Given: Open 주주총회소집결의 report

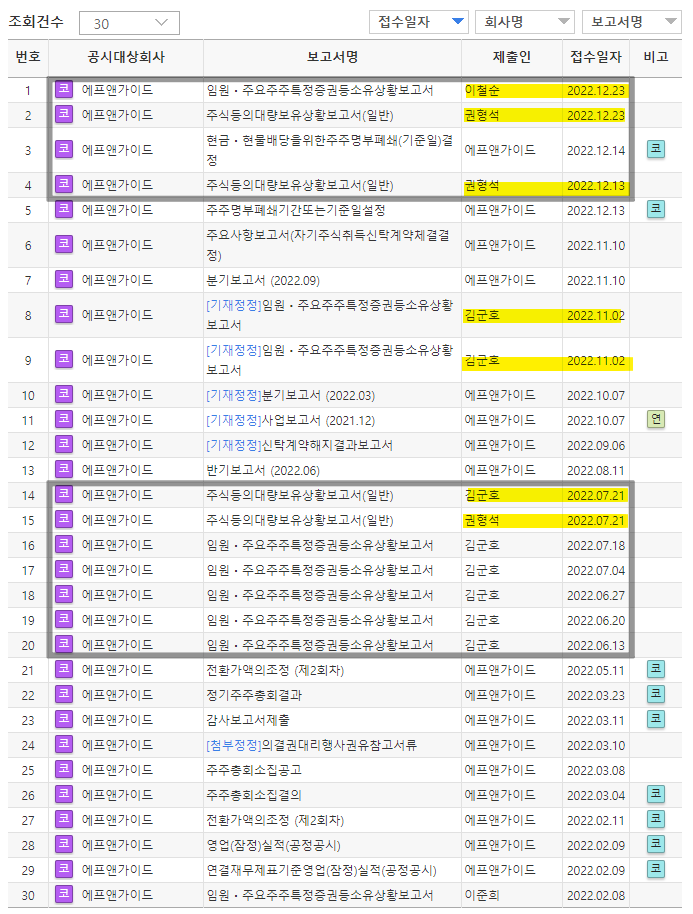Looking at the screenshot, I should pos(254,795).
